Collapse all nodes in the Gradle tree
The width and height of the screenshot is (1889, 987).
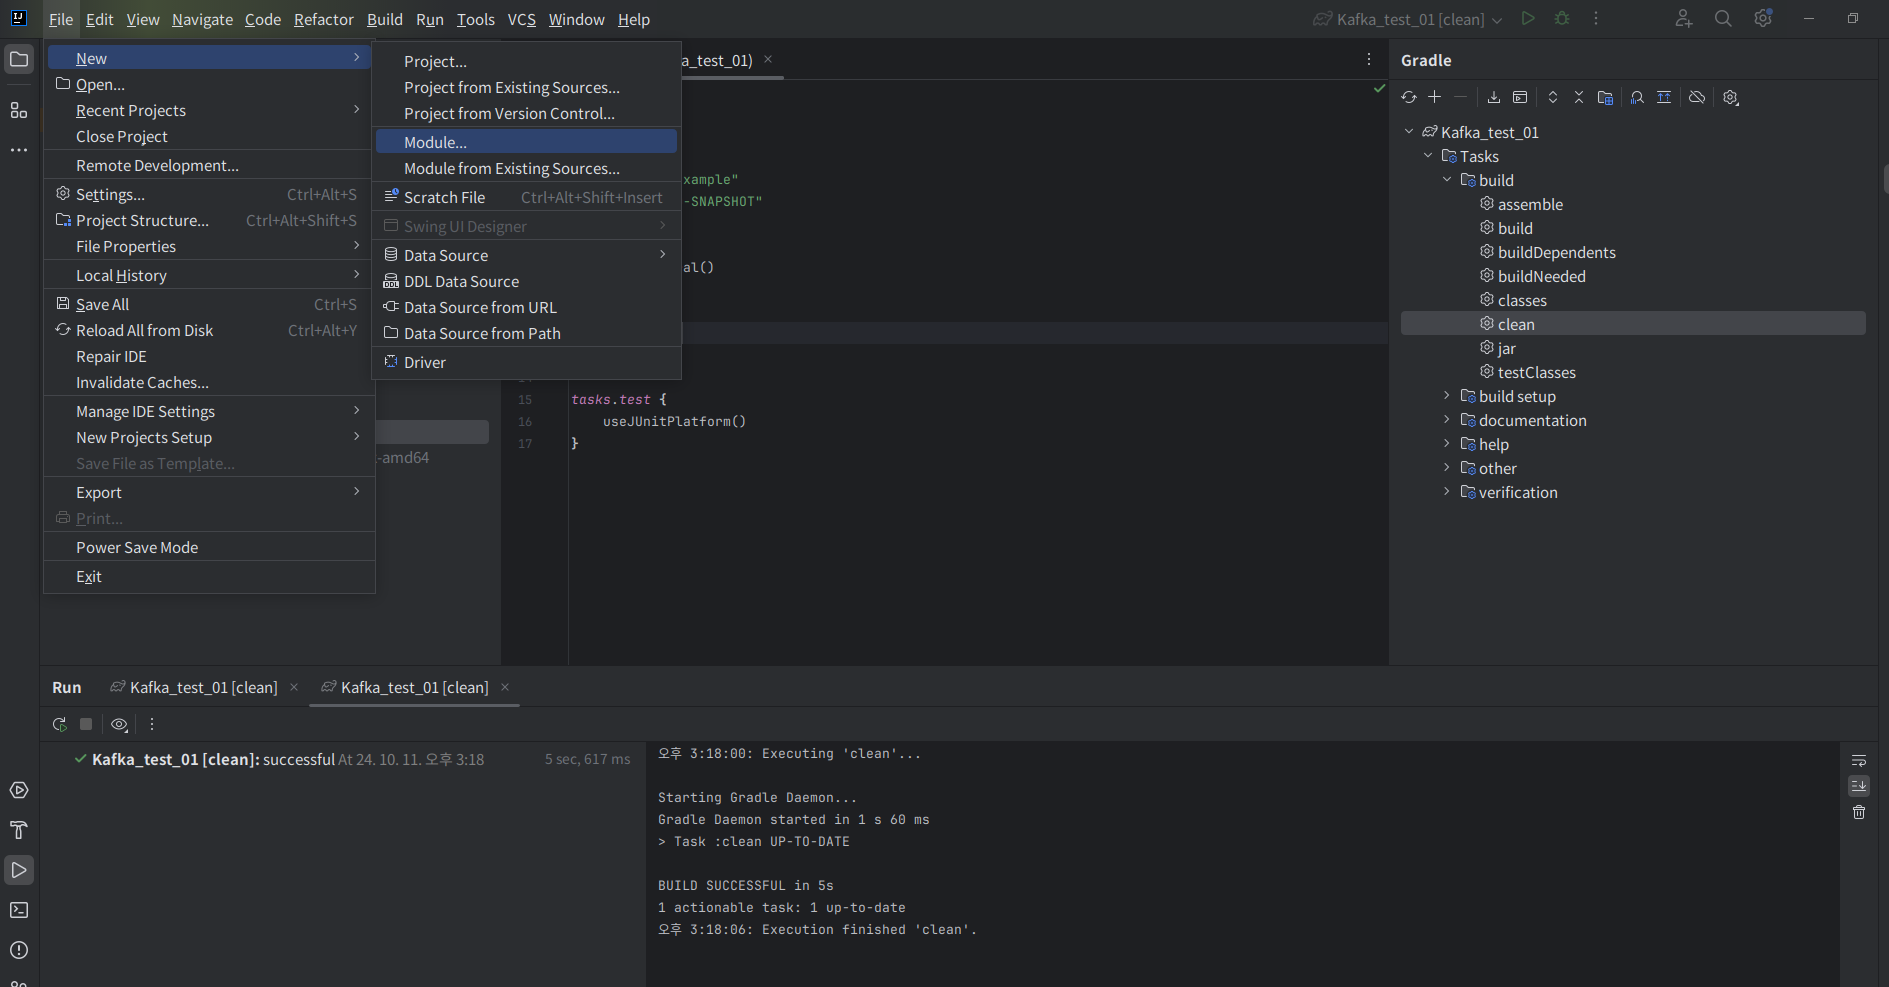1579,97
